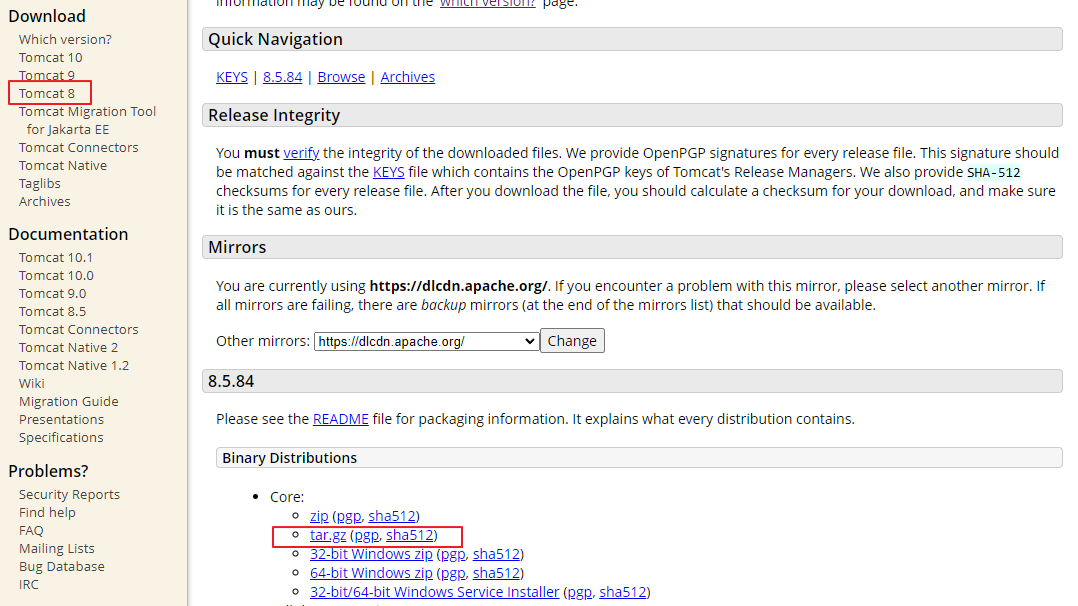Open the Wiki link
1078x606 pixels.
pos(32,383)
